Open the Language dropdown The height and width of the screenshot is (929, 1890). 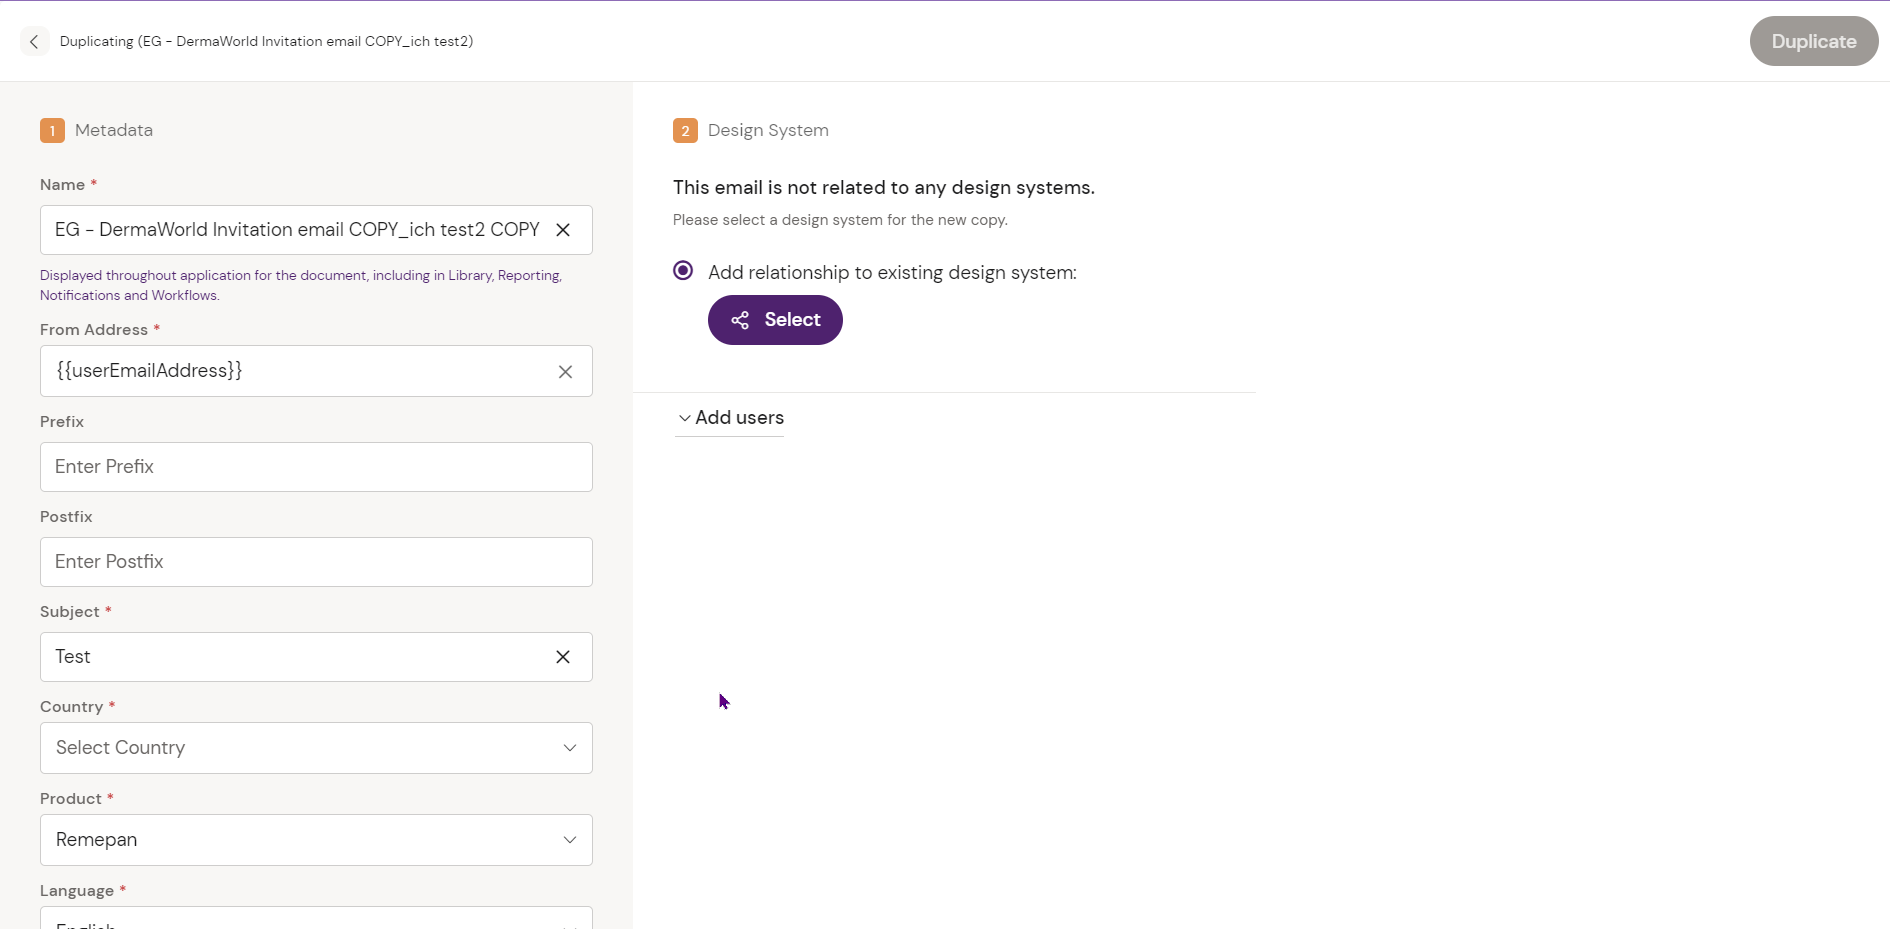click(316, 920)
